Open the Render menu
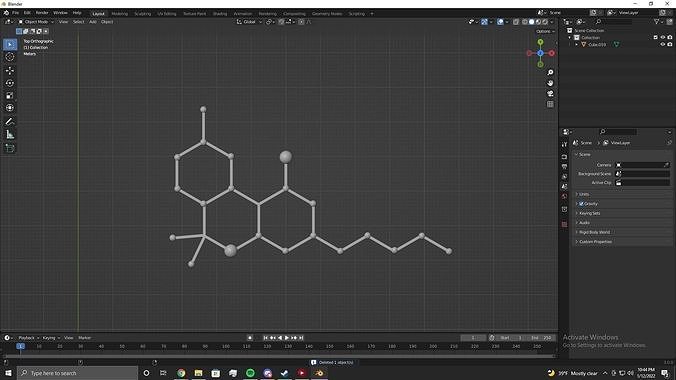The image size is (676, 380). pos(42,13)
